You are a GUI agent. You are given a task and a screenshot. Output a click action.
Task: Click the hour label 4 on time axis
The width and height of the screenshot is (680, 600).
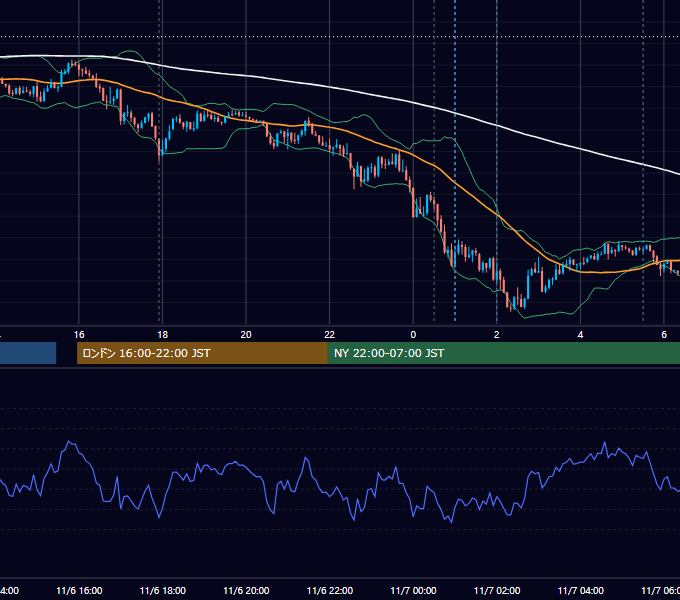click(x=580, y=335)
